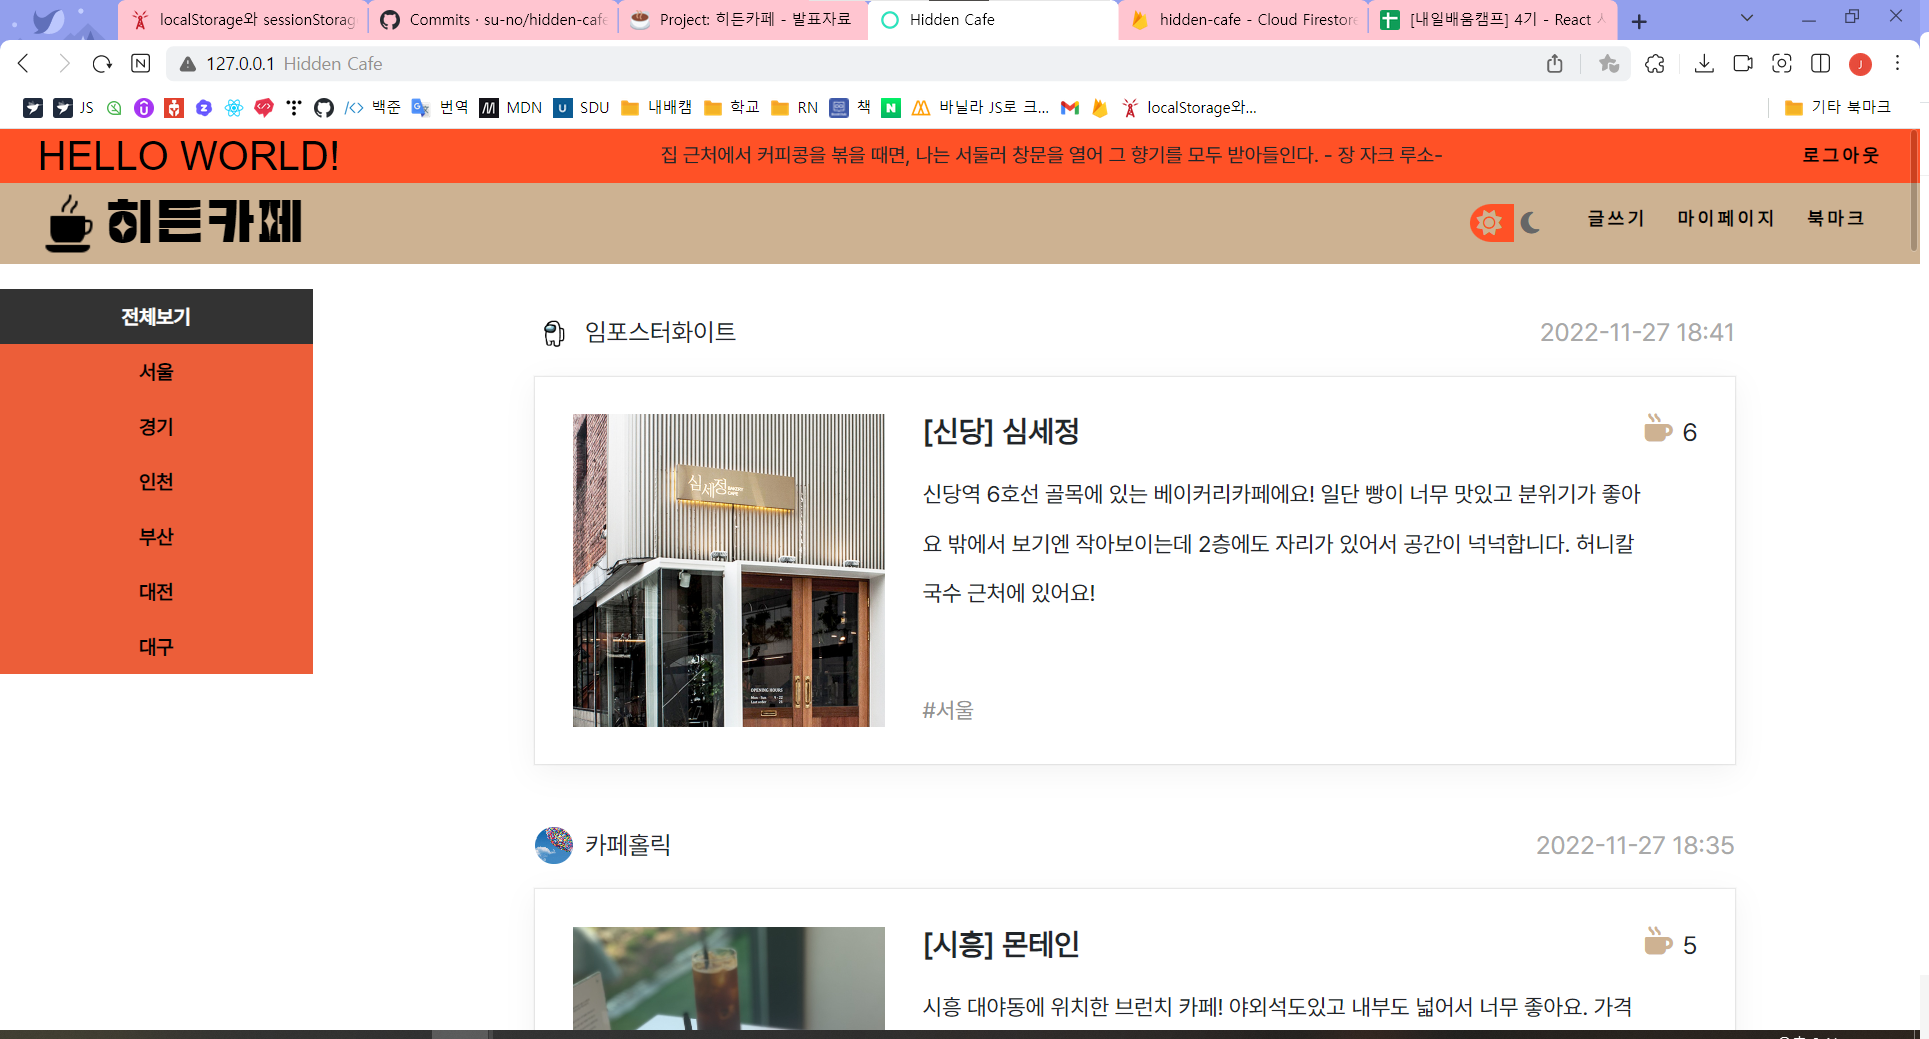Screen dimensions: 1929x1039
Task: Switch to the [내일배움캠프] 4기 React tab
Action: (x=1493, y=20)
